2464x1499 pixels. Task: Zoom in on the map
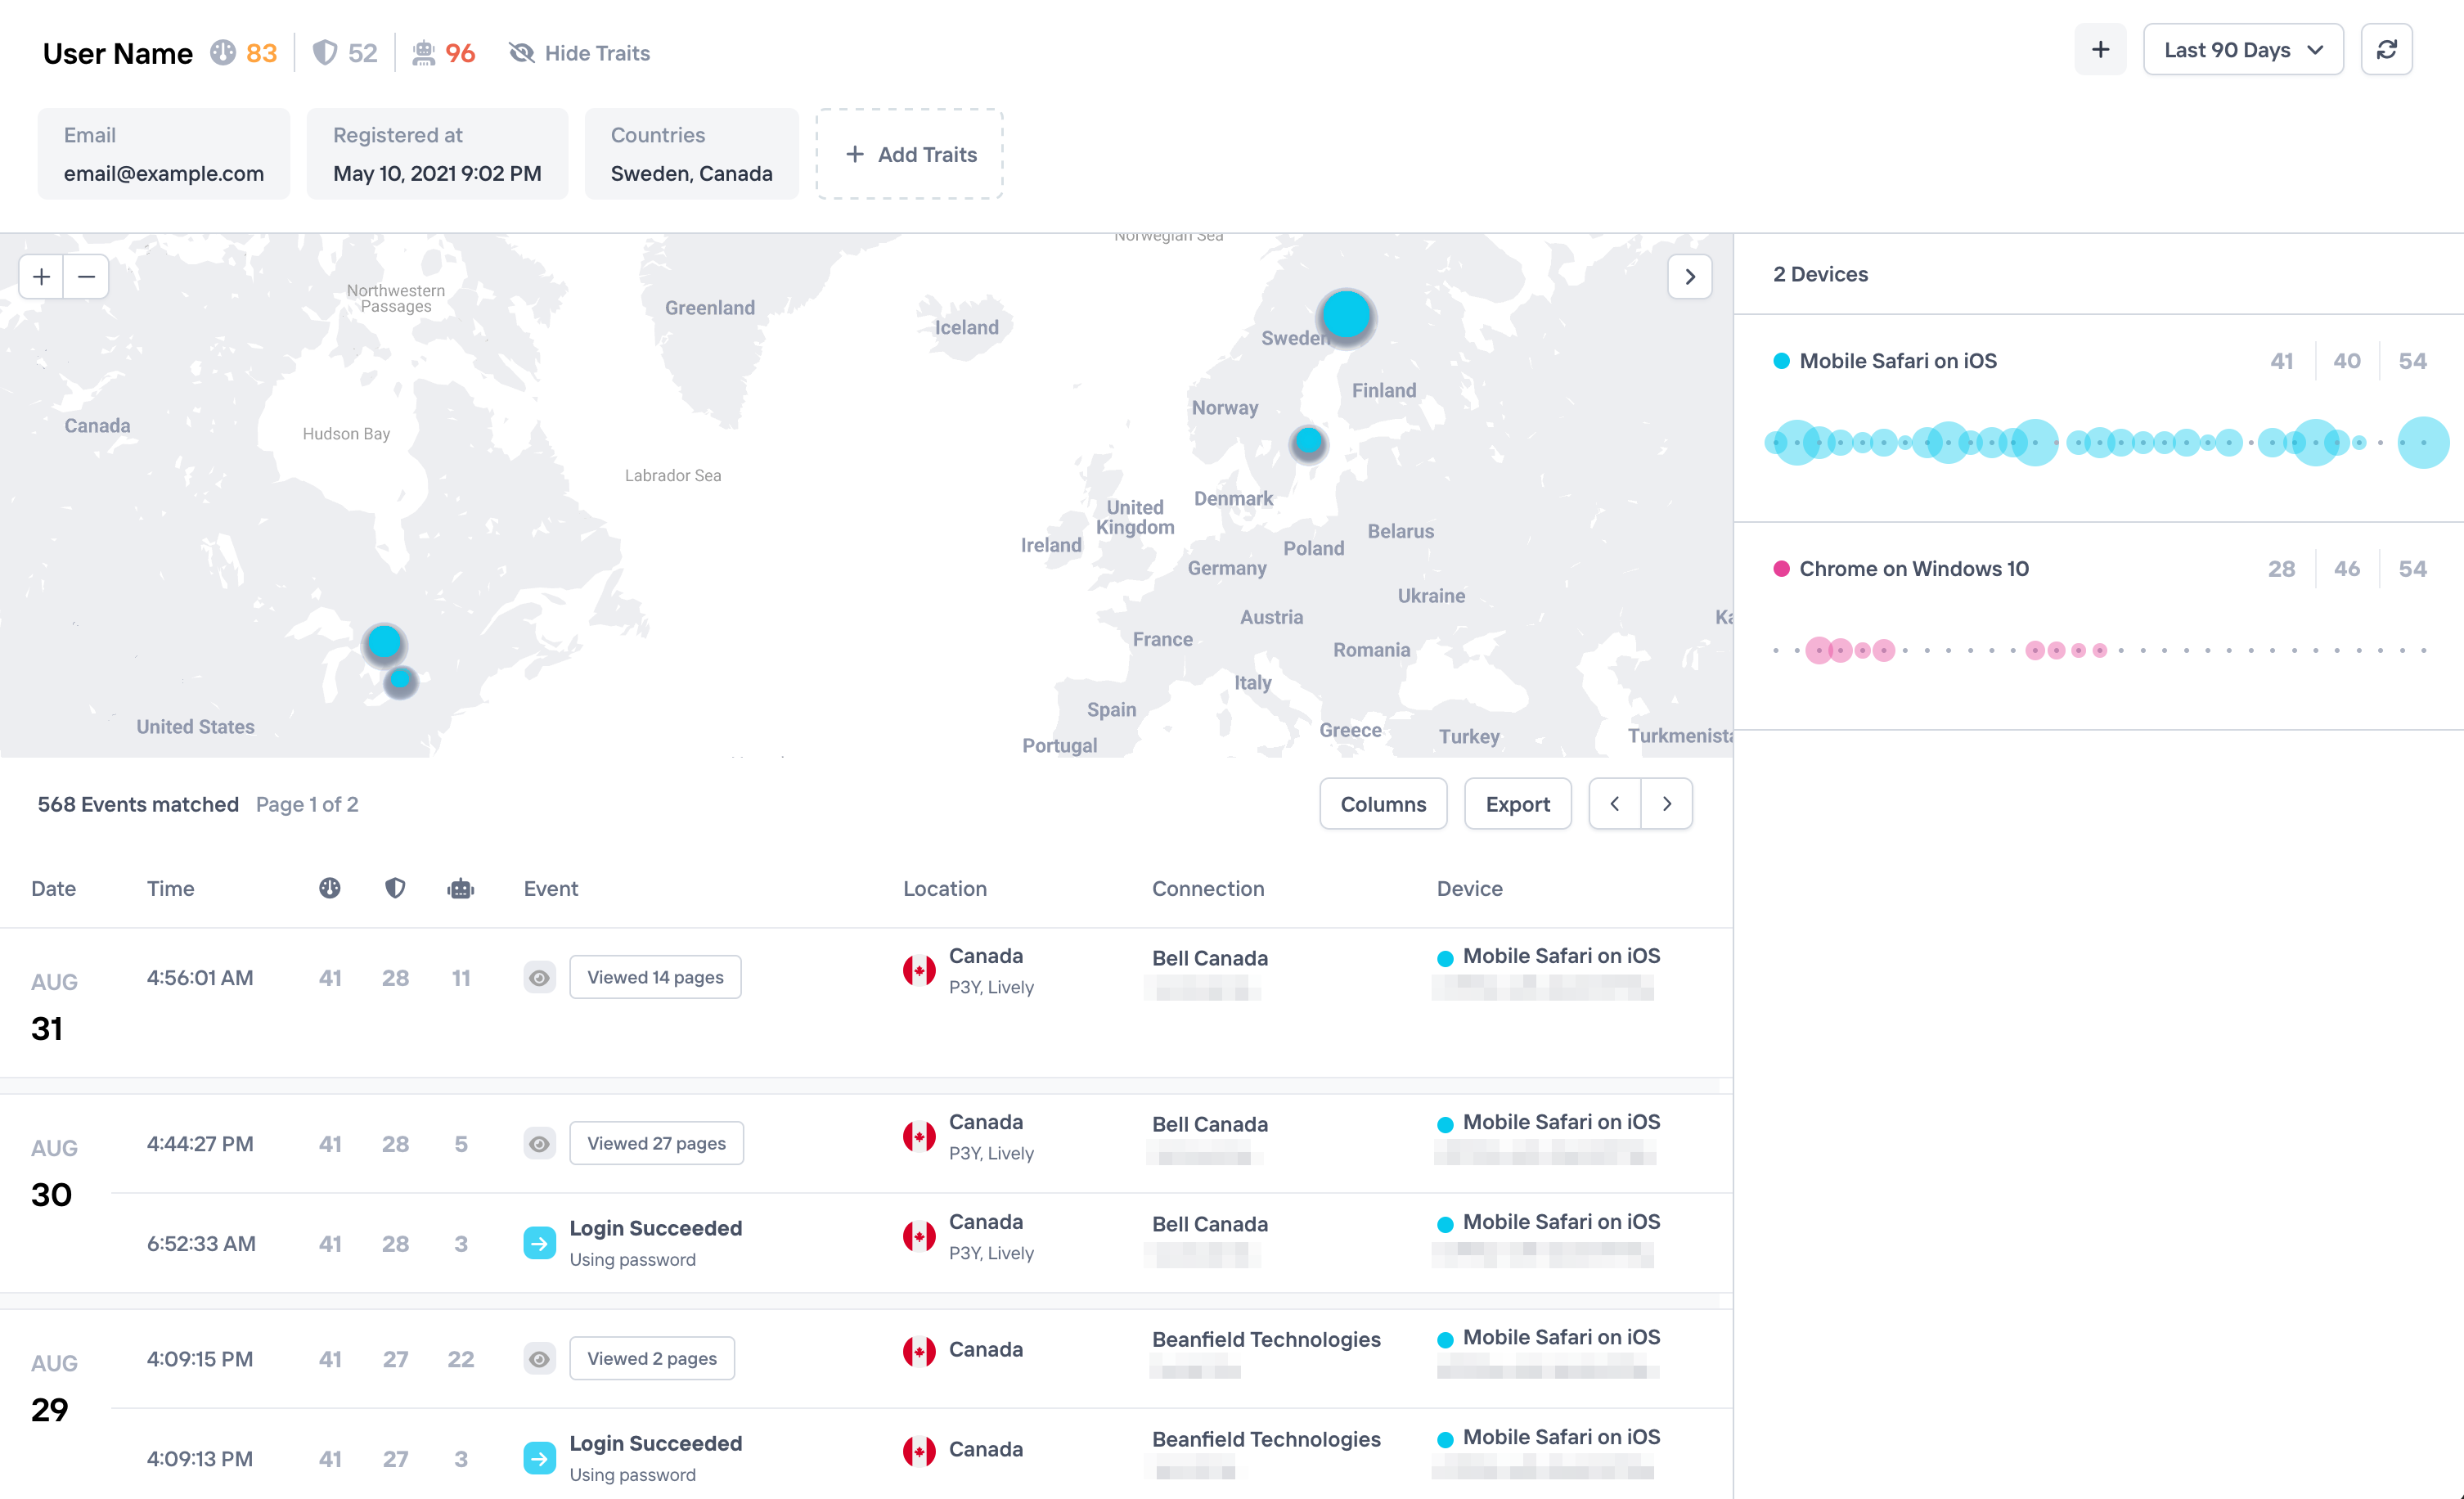[41, 277]
